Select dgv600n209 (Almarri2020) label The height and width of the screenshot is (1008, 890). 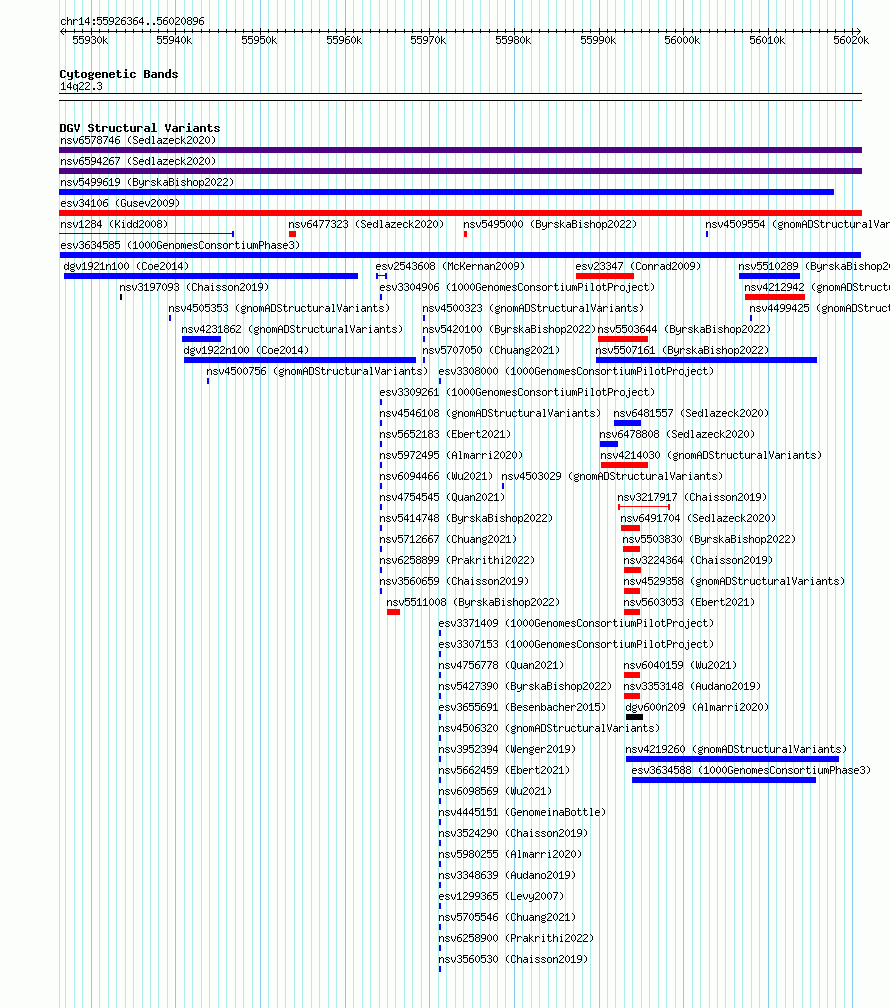coord(697,707)
